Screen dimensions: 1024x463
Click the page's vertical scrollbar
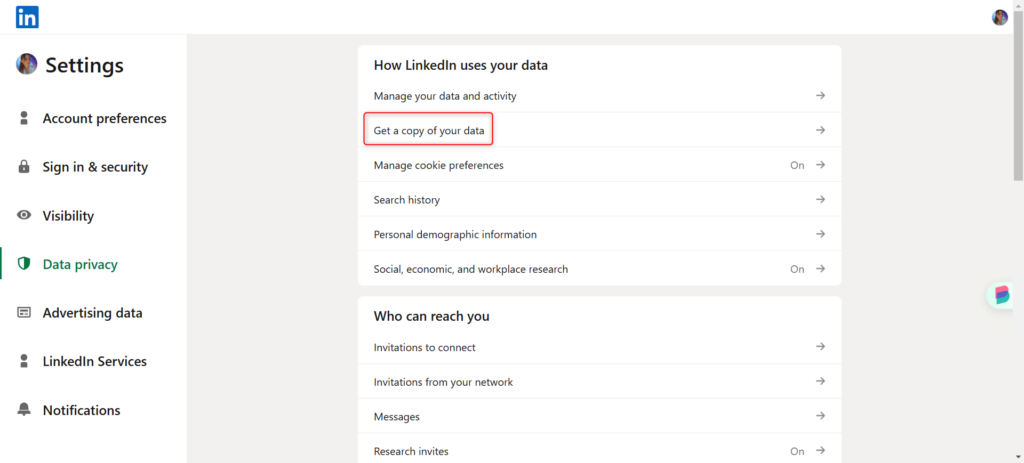(x=1018, y=95)
